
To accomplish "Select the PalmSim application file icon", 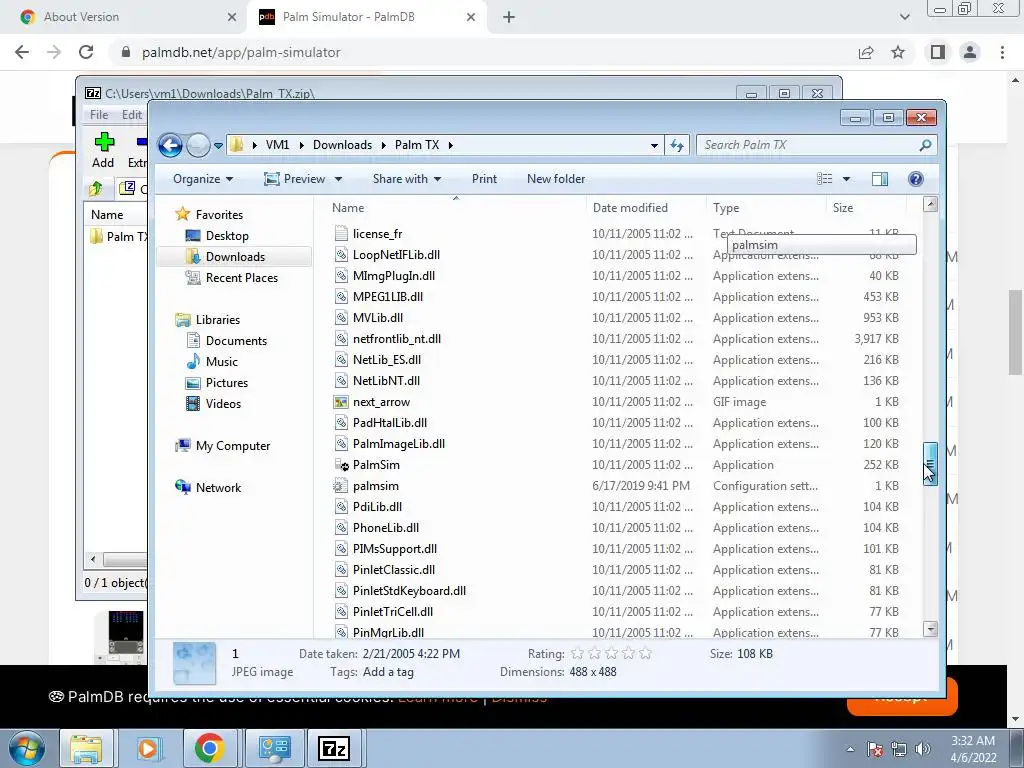I will [x=341, y=465].
